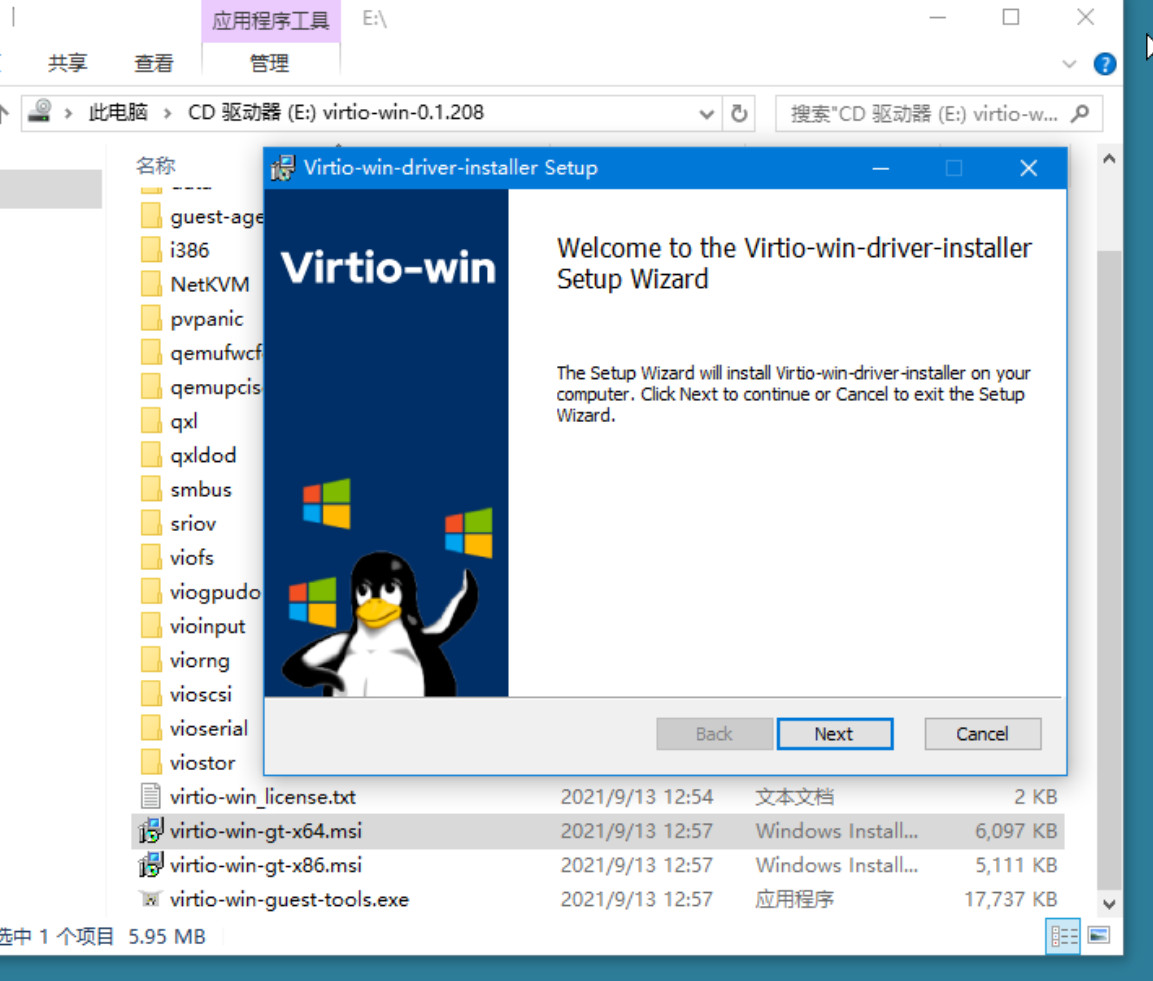
Task: Click the setup dialog title bar icon
Action: [x=283, y=168]
